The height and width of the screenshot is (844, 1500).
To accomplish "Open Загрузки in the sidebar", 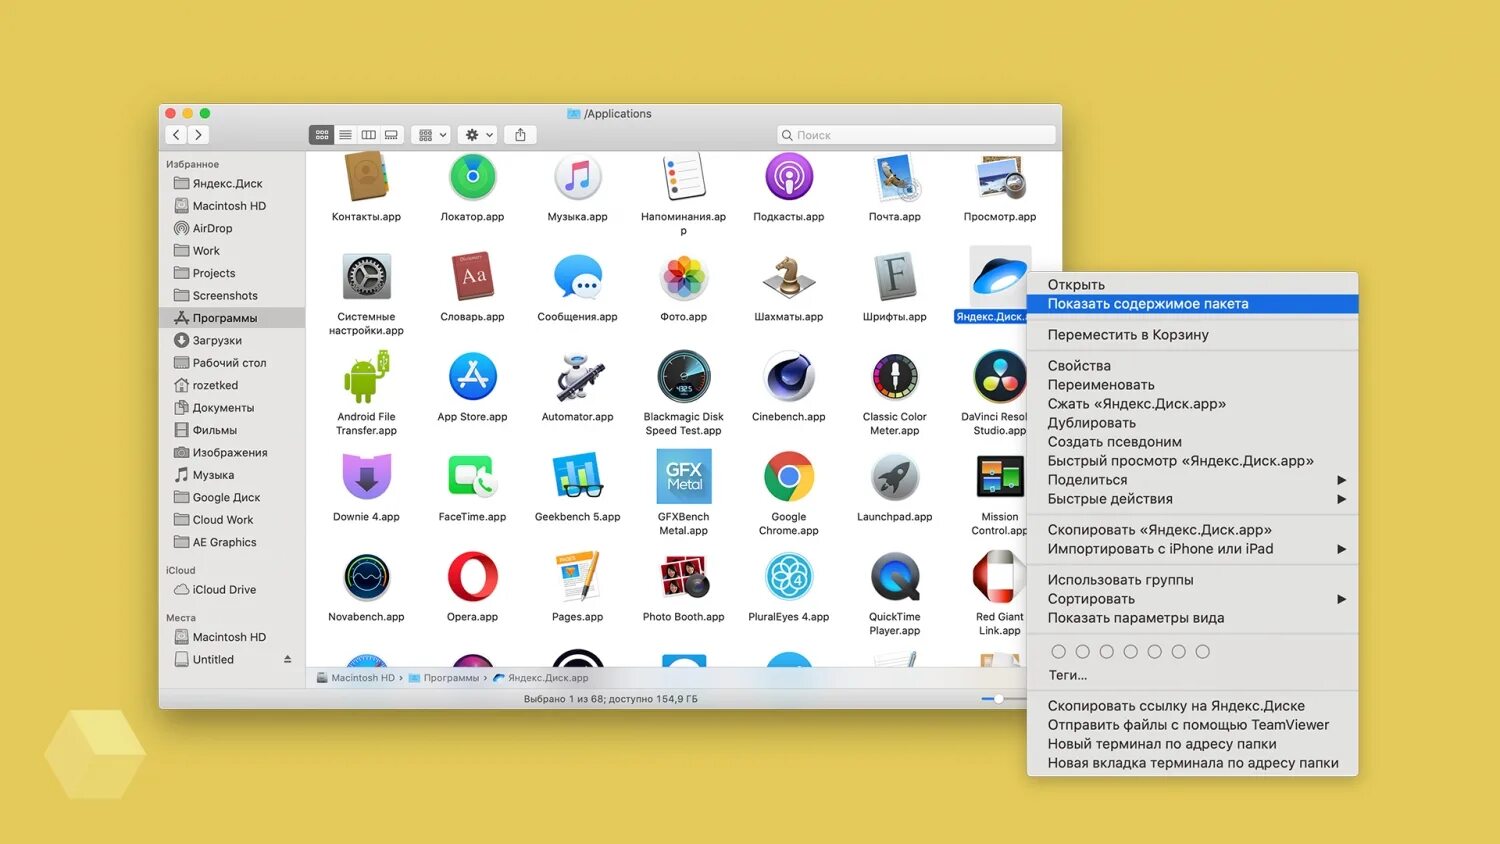I will pyautogui.click(x=232, y=340).
